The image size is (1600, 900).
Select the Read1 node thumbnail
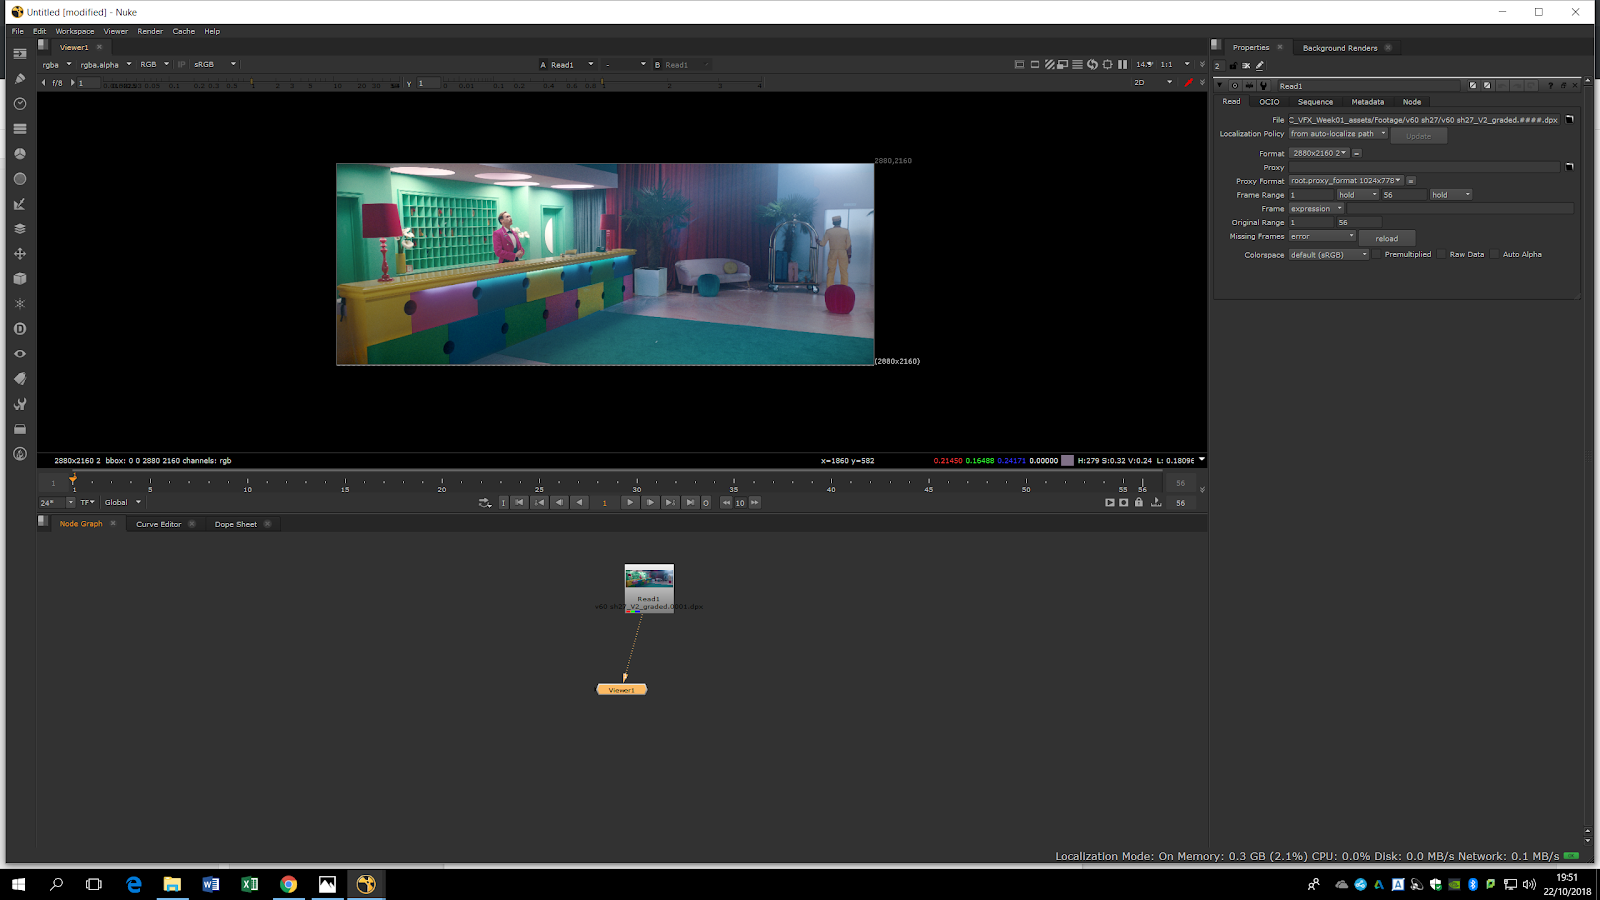click(649, 579)
